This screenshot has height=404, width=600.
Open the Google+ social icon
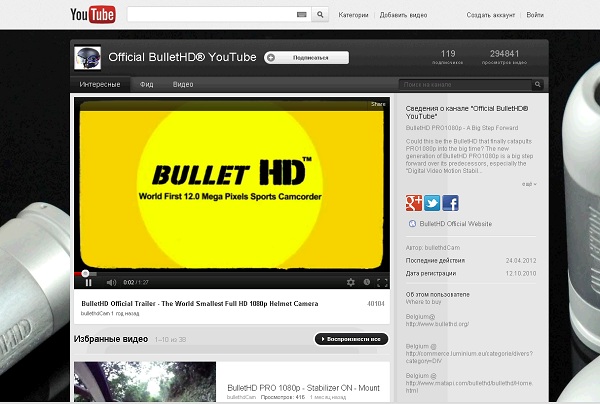414,203
